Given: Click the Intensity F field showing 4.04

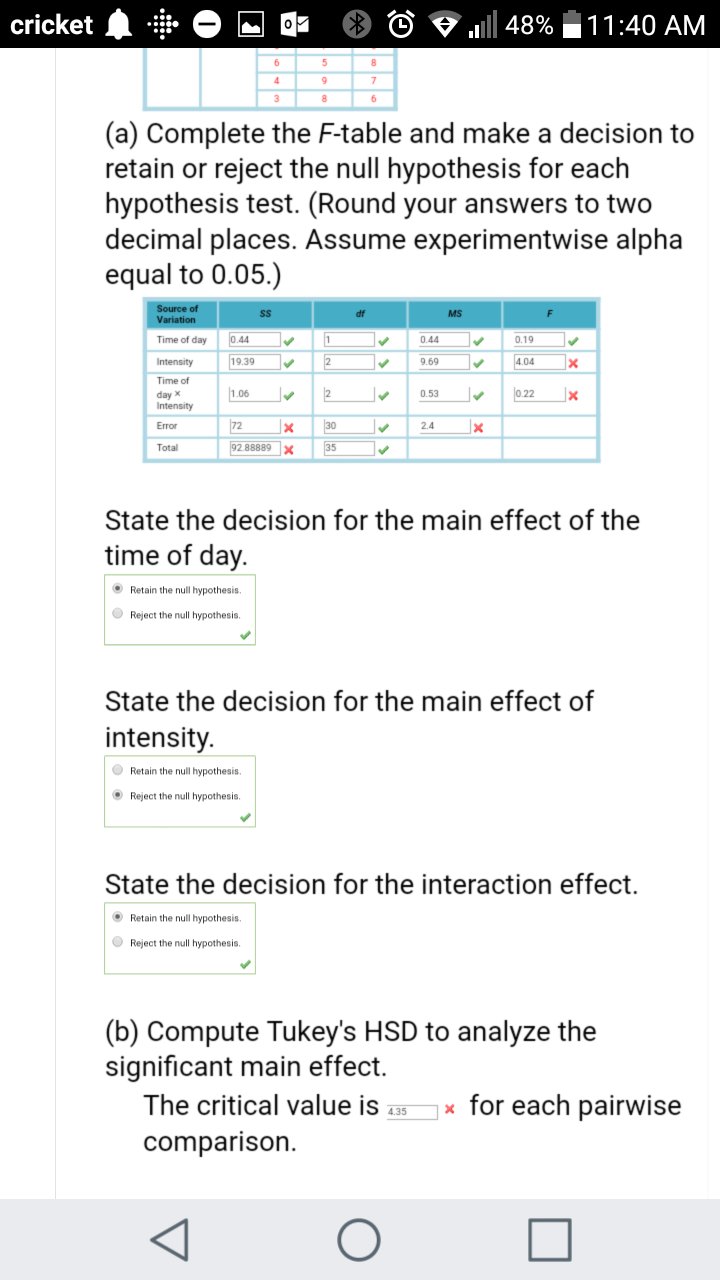Looking at the screenshot, I should coord(539,361).
